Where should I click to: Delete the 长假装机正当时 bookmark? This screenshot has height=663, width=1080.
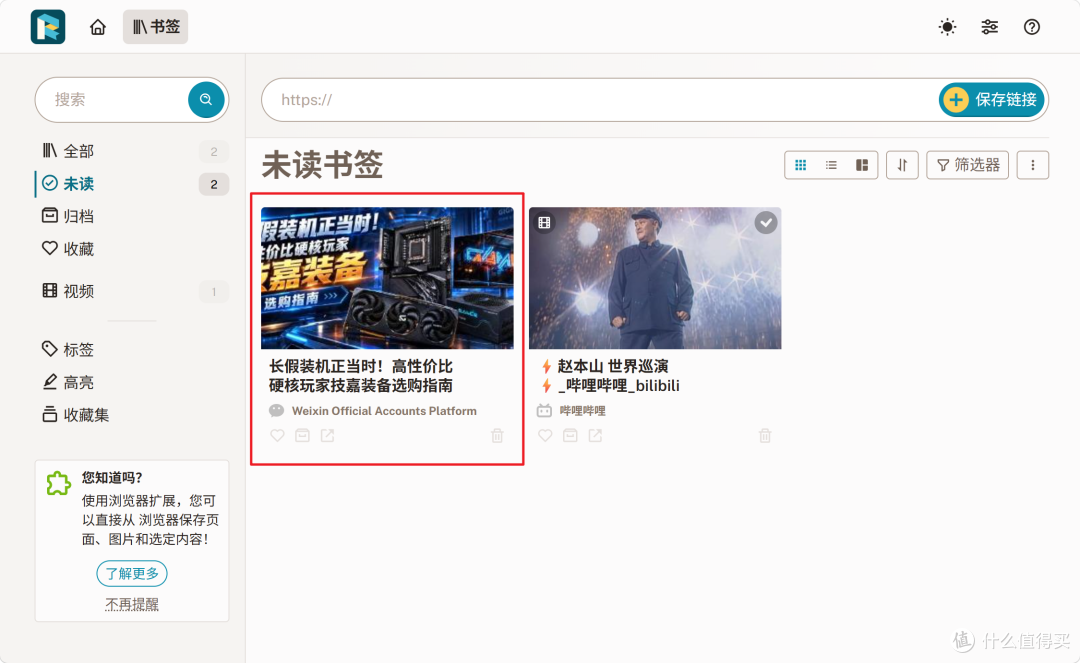coord(497,435)
